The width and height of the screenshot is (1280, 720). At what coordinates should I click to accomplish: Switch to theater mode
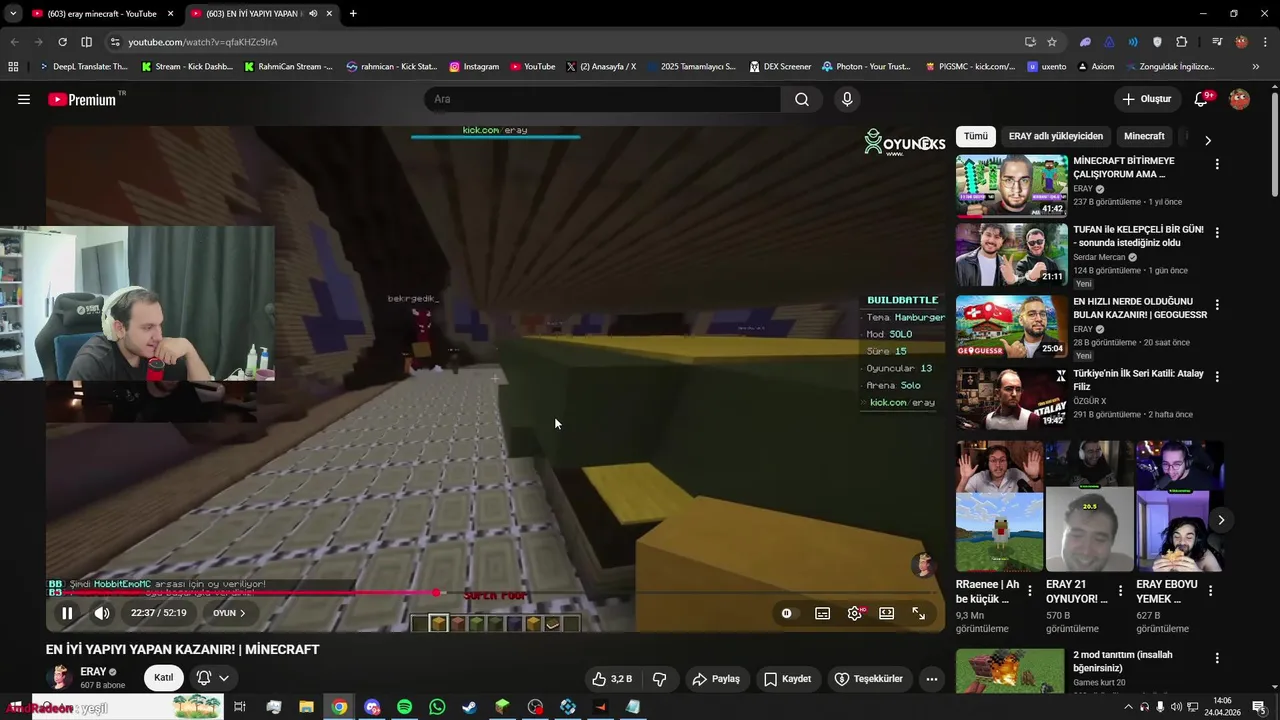pos(886,613)
